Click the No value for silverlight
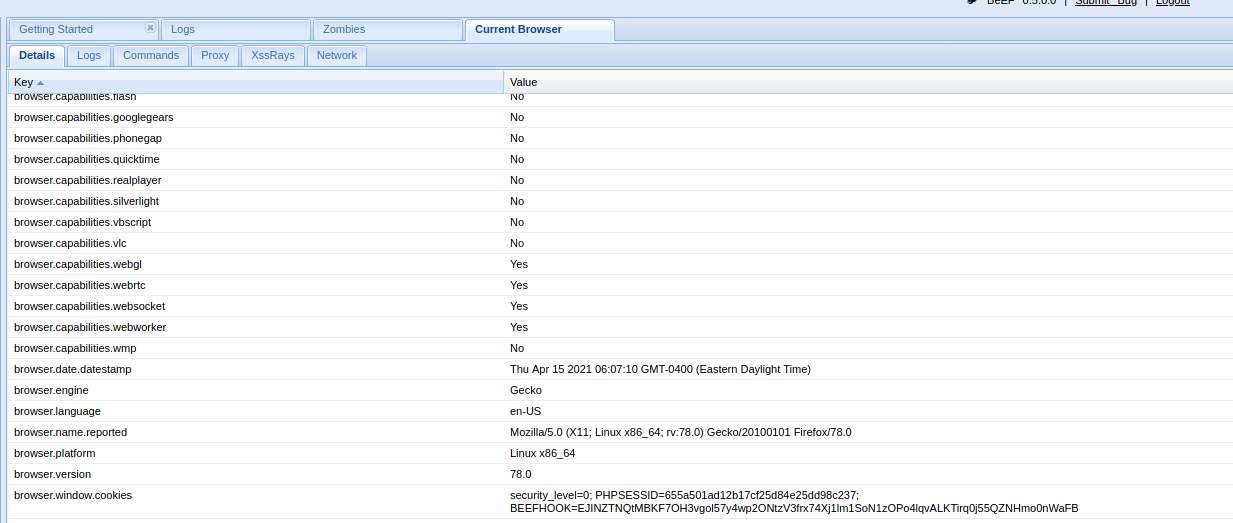Image resolution: width=1233 pixels, height=523 pixels. 517,201
